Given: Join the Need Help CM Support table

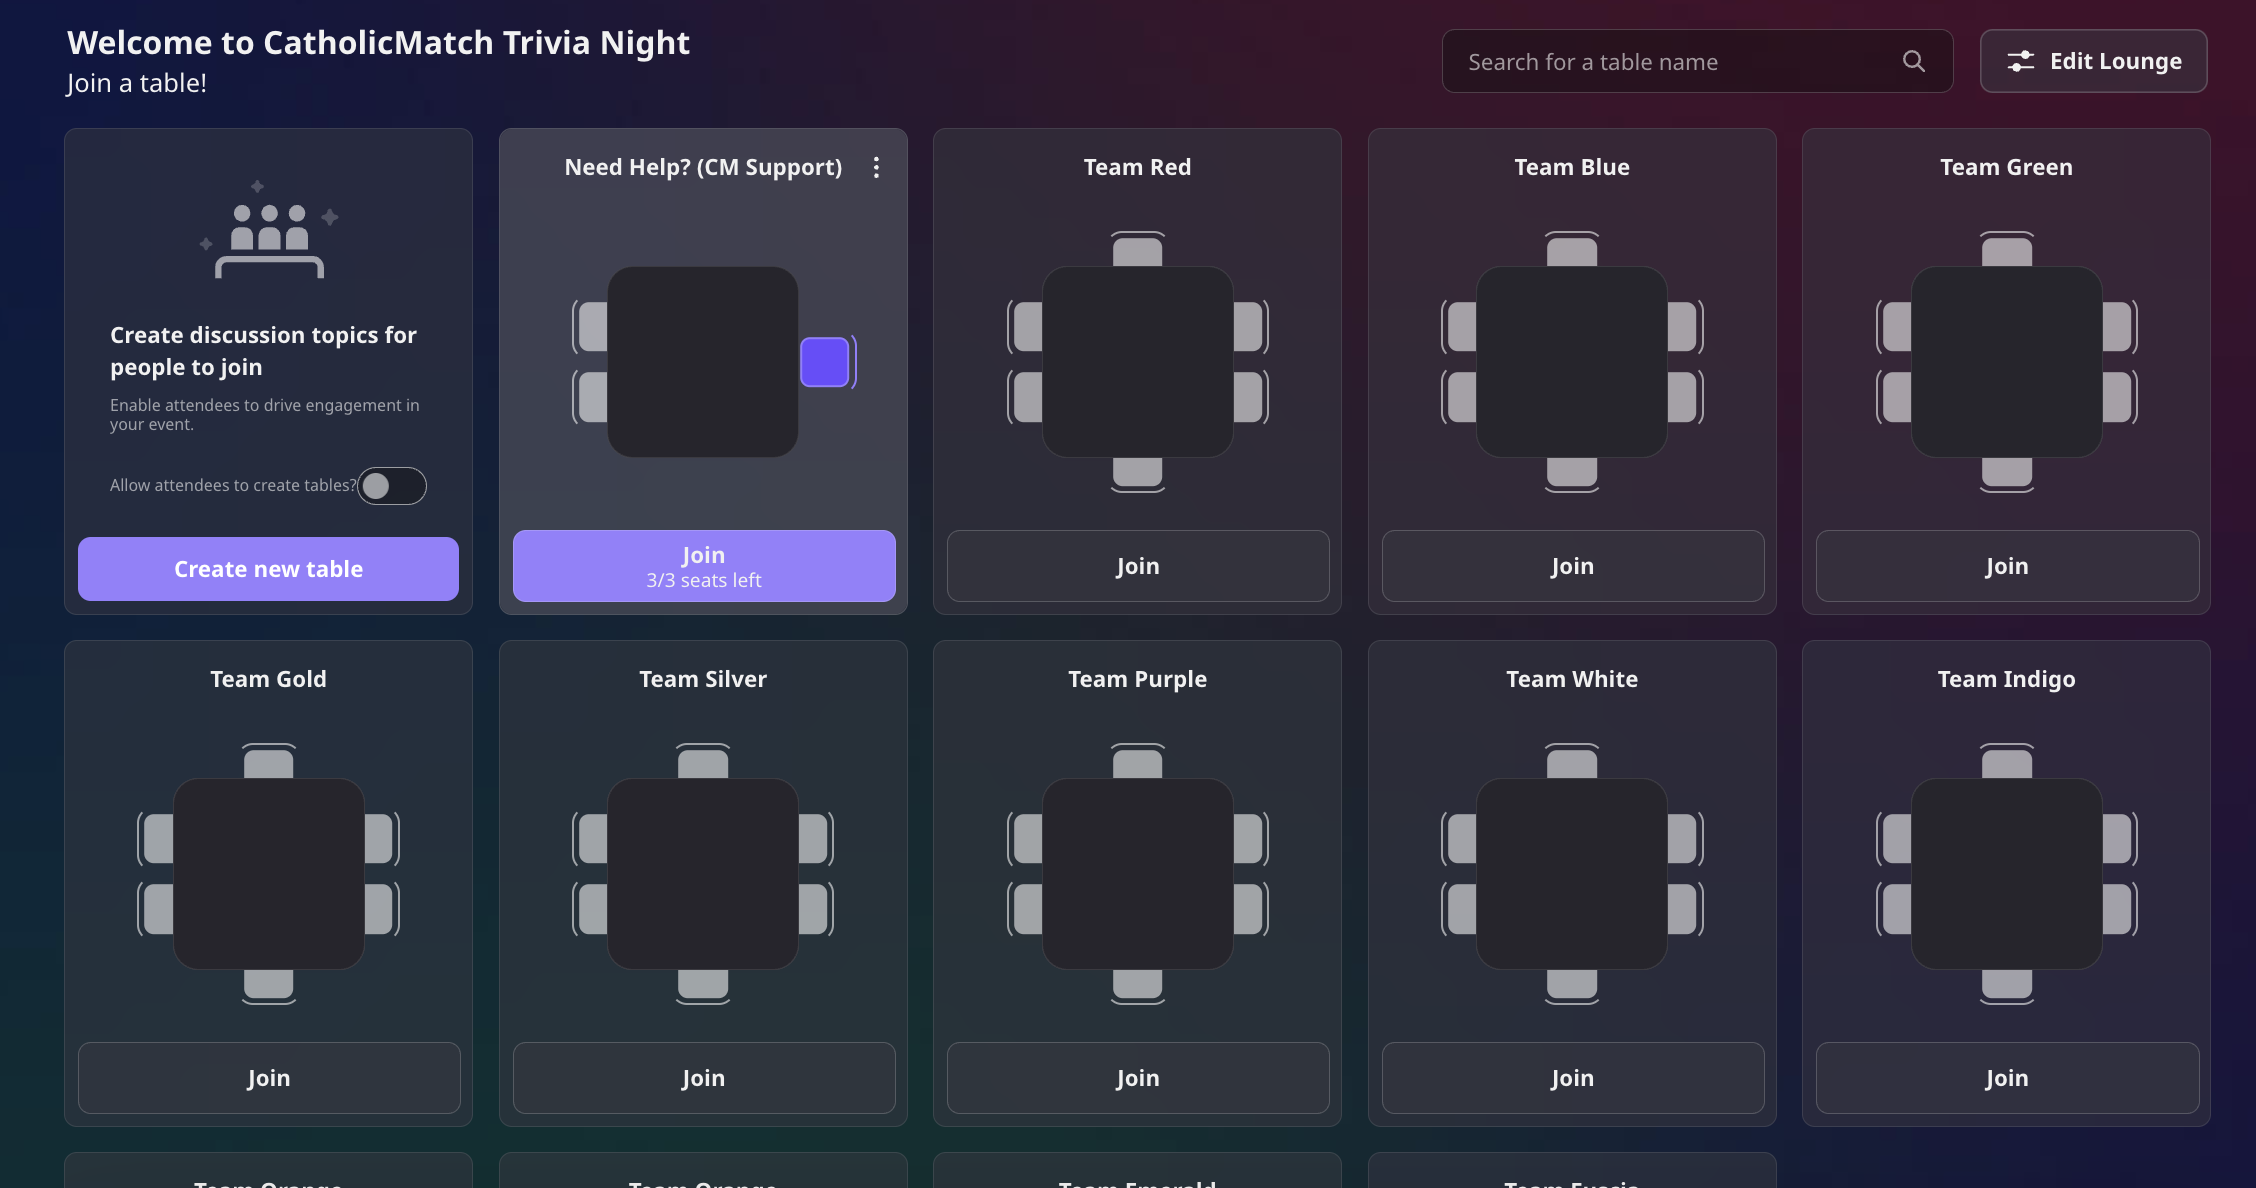Looking at the screenshot, I should (x=703, y=566).
